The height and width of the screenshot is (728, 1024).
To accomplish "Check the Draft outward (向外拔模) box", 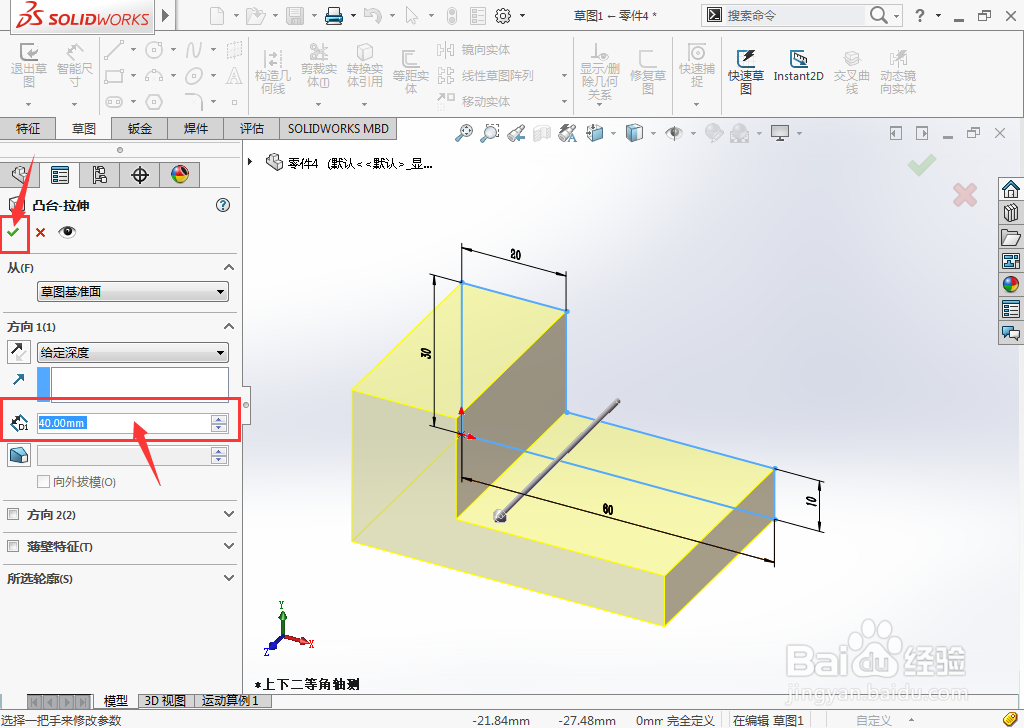I will [x=44, y=482].
